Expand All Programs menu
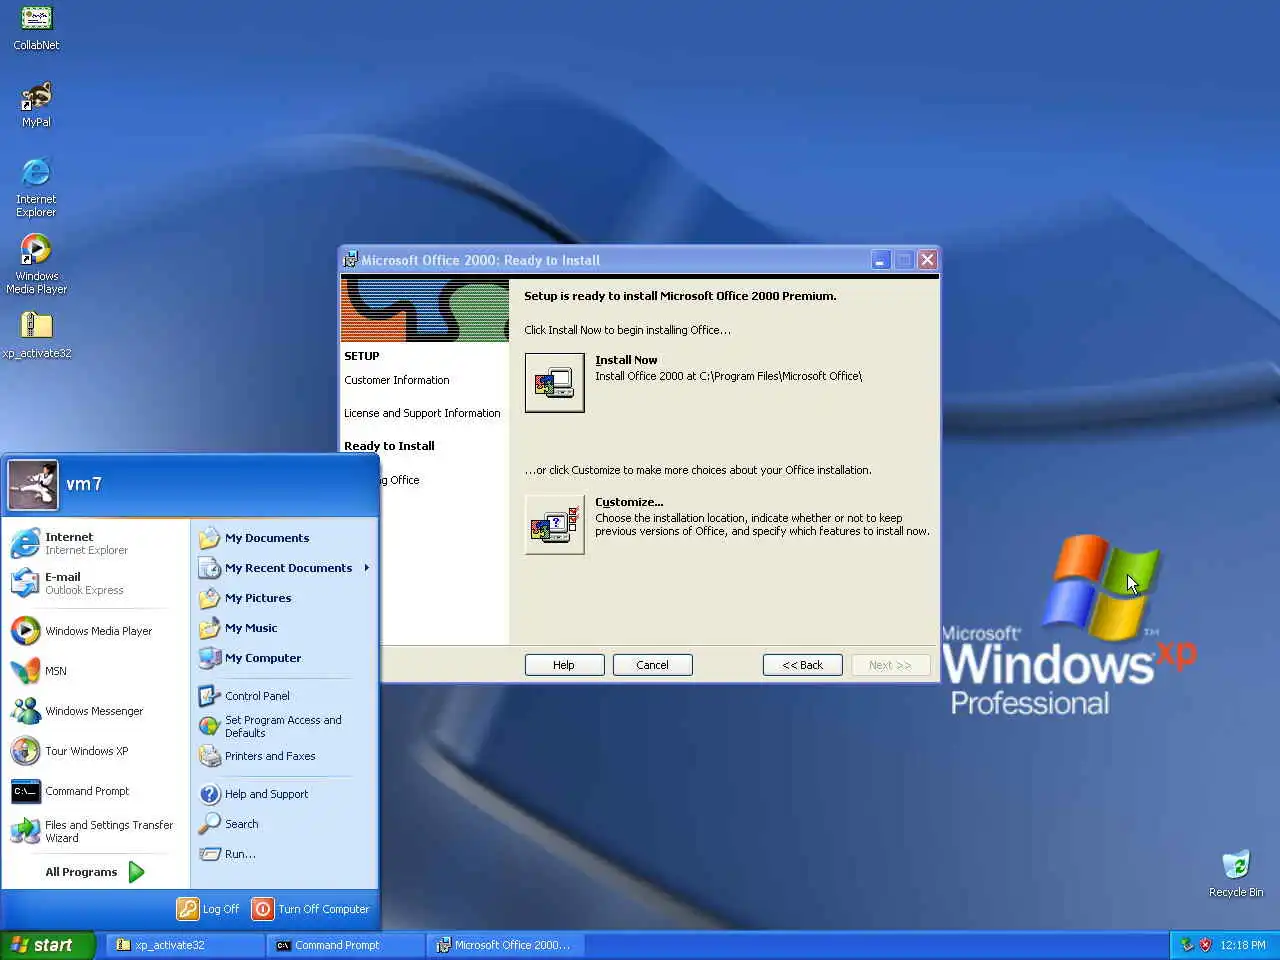This screenshot has height=960, width=1280. click(96, 872)
